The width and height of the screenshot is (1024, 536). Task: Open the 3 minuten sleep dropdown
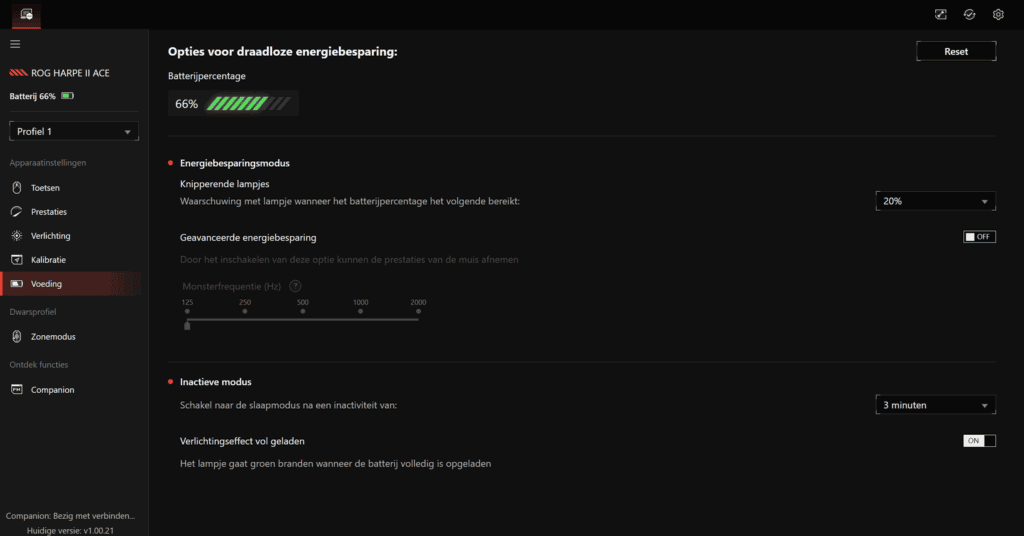935,405
